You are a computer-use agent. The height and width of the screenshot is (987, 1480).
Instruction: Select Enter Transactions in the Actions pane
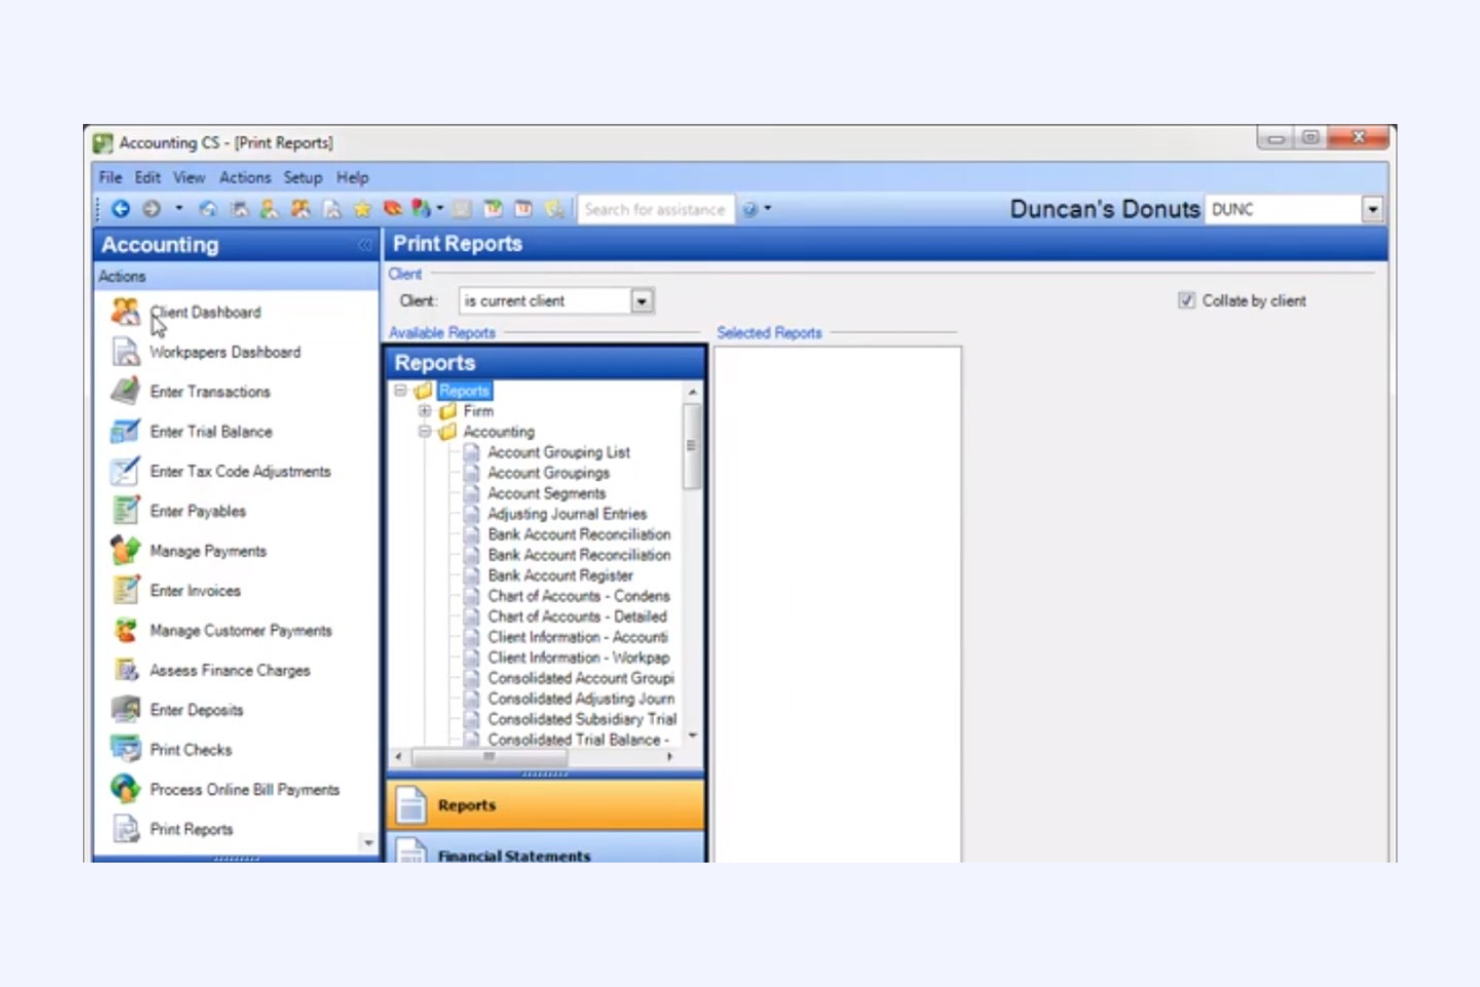[x=209, y=392]
